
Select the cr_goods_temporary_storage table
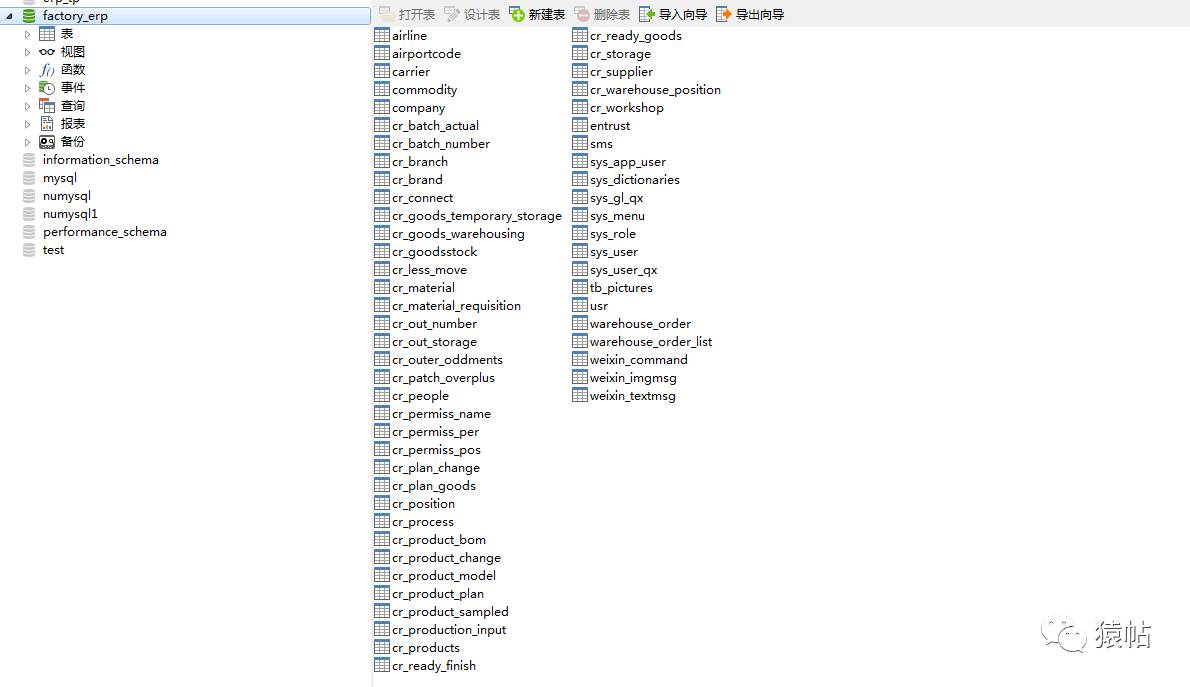477,216
